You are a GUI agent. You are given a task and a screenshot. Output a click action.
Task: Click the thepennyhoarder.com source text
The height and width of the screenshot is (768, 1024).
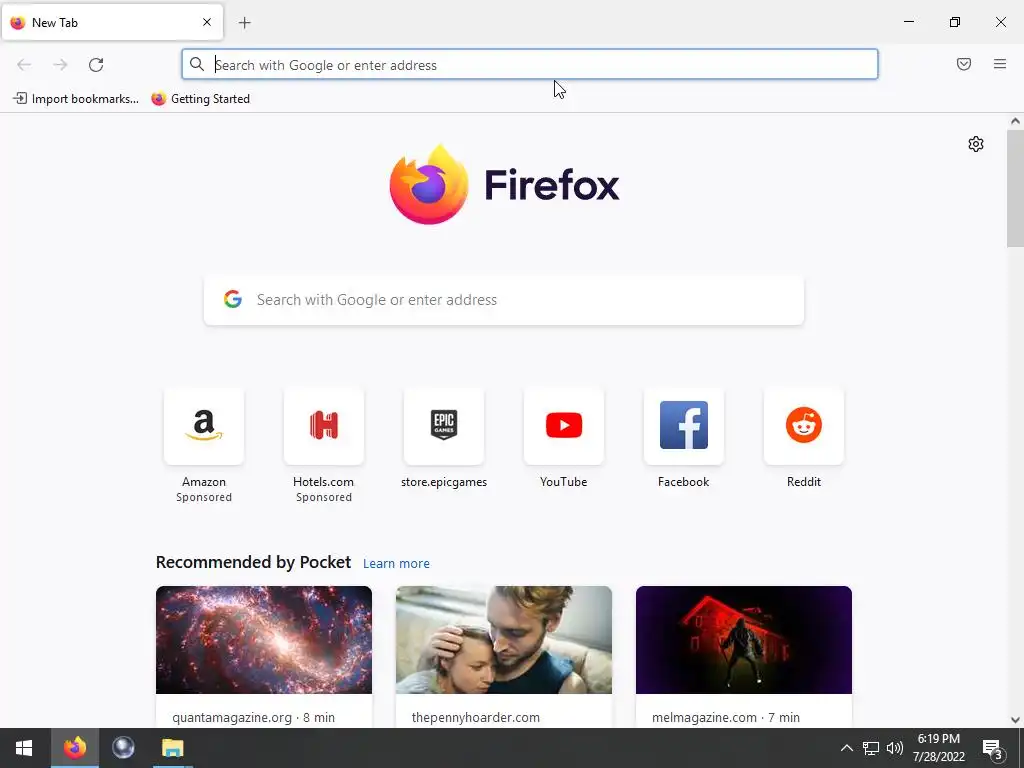click(475, 717)
